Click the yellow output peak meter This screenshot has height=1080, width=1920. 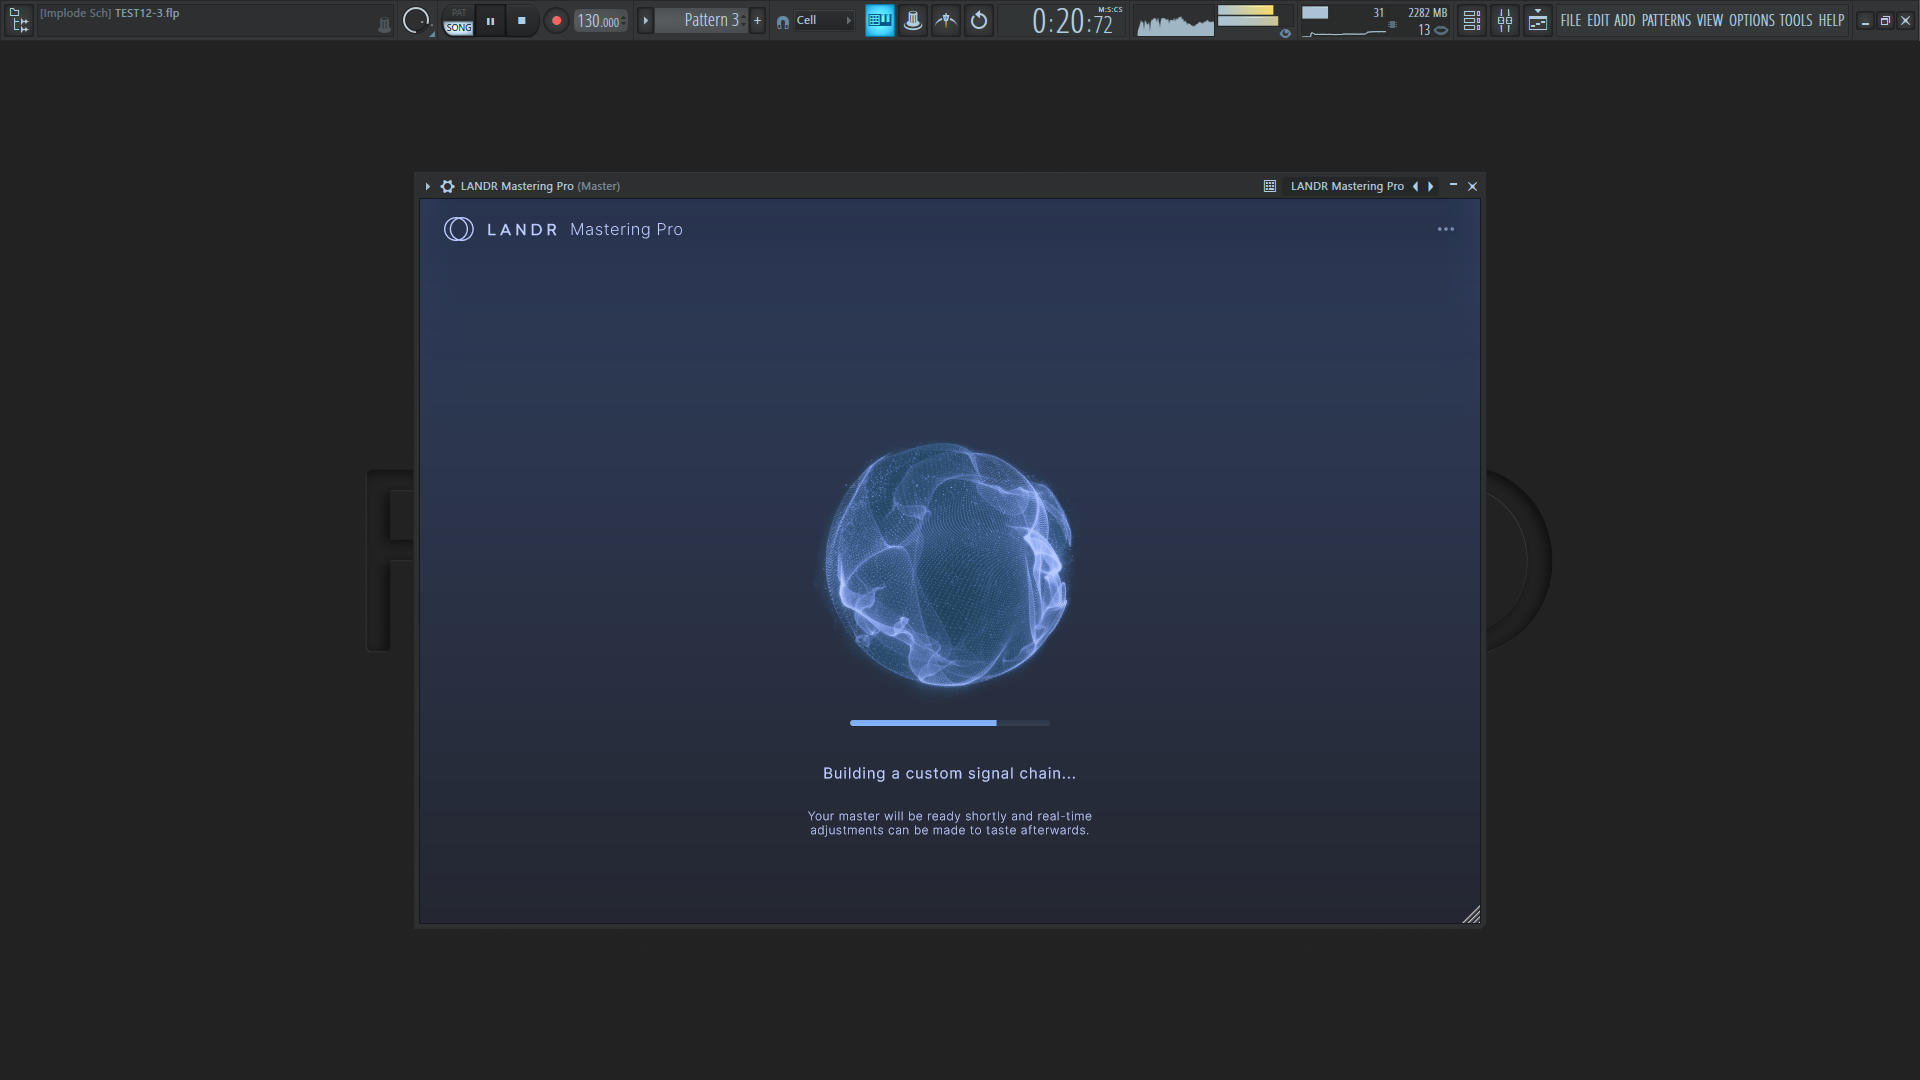point(1248,16)
